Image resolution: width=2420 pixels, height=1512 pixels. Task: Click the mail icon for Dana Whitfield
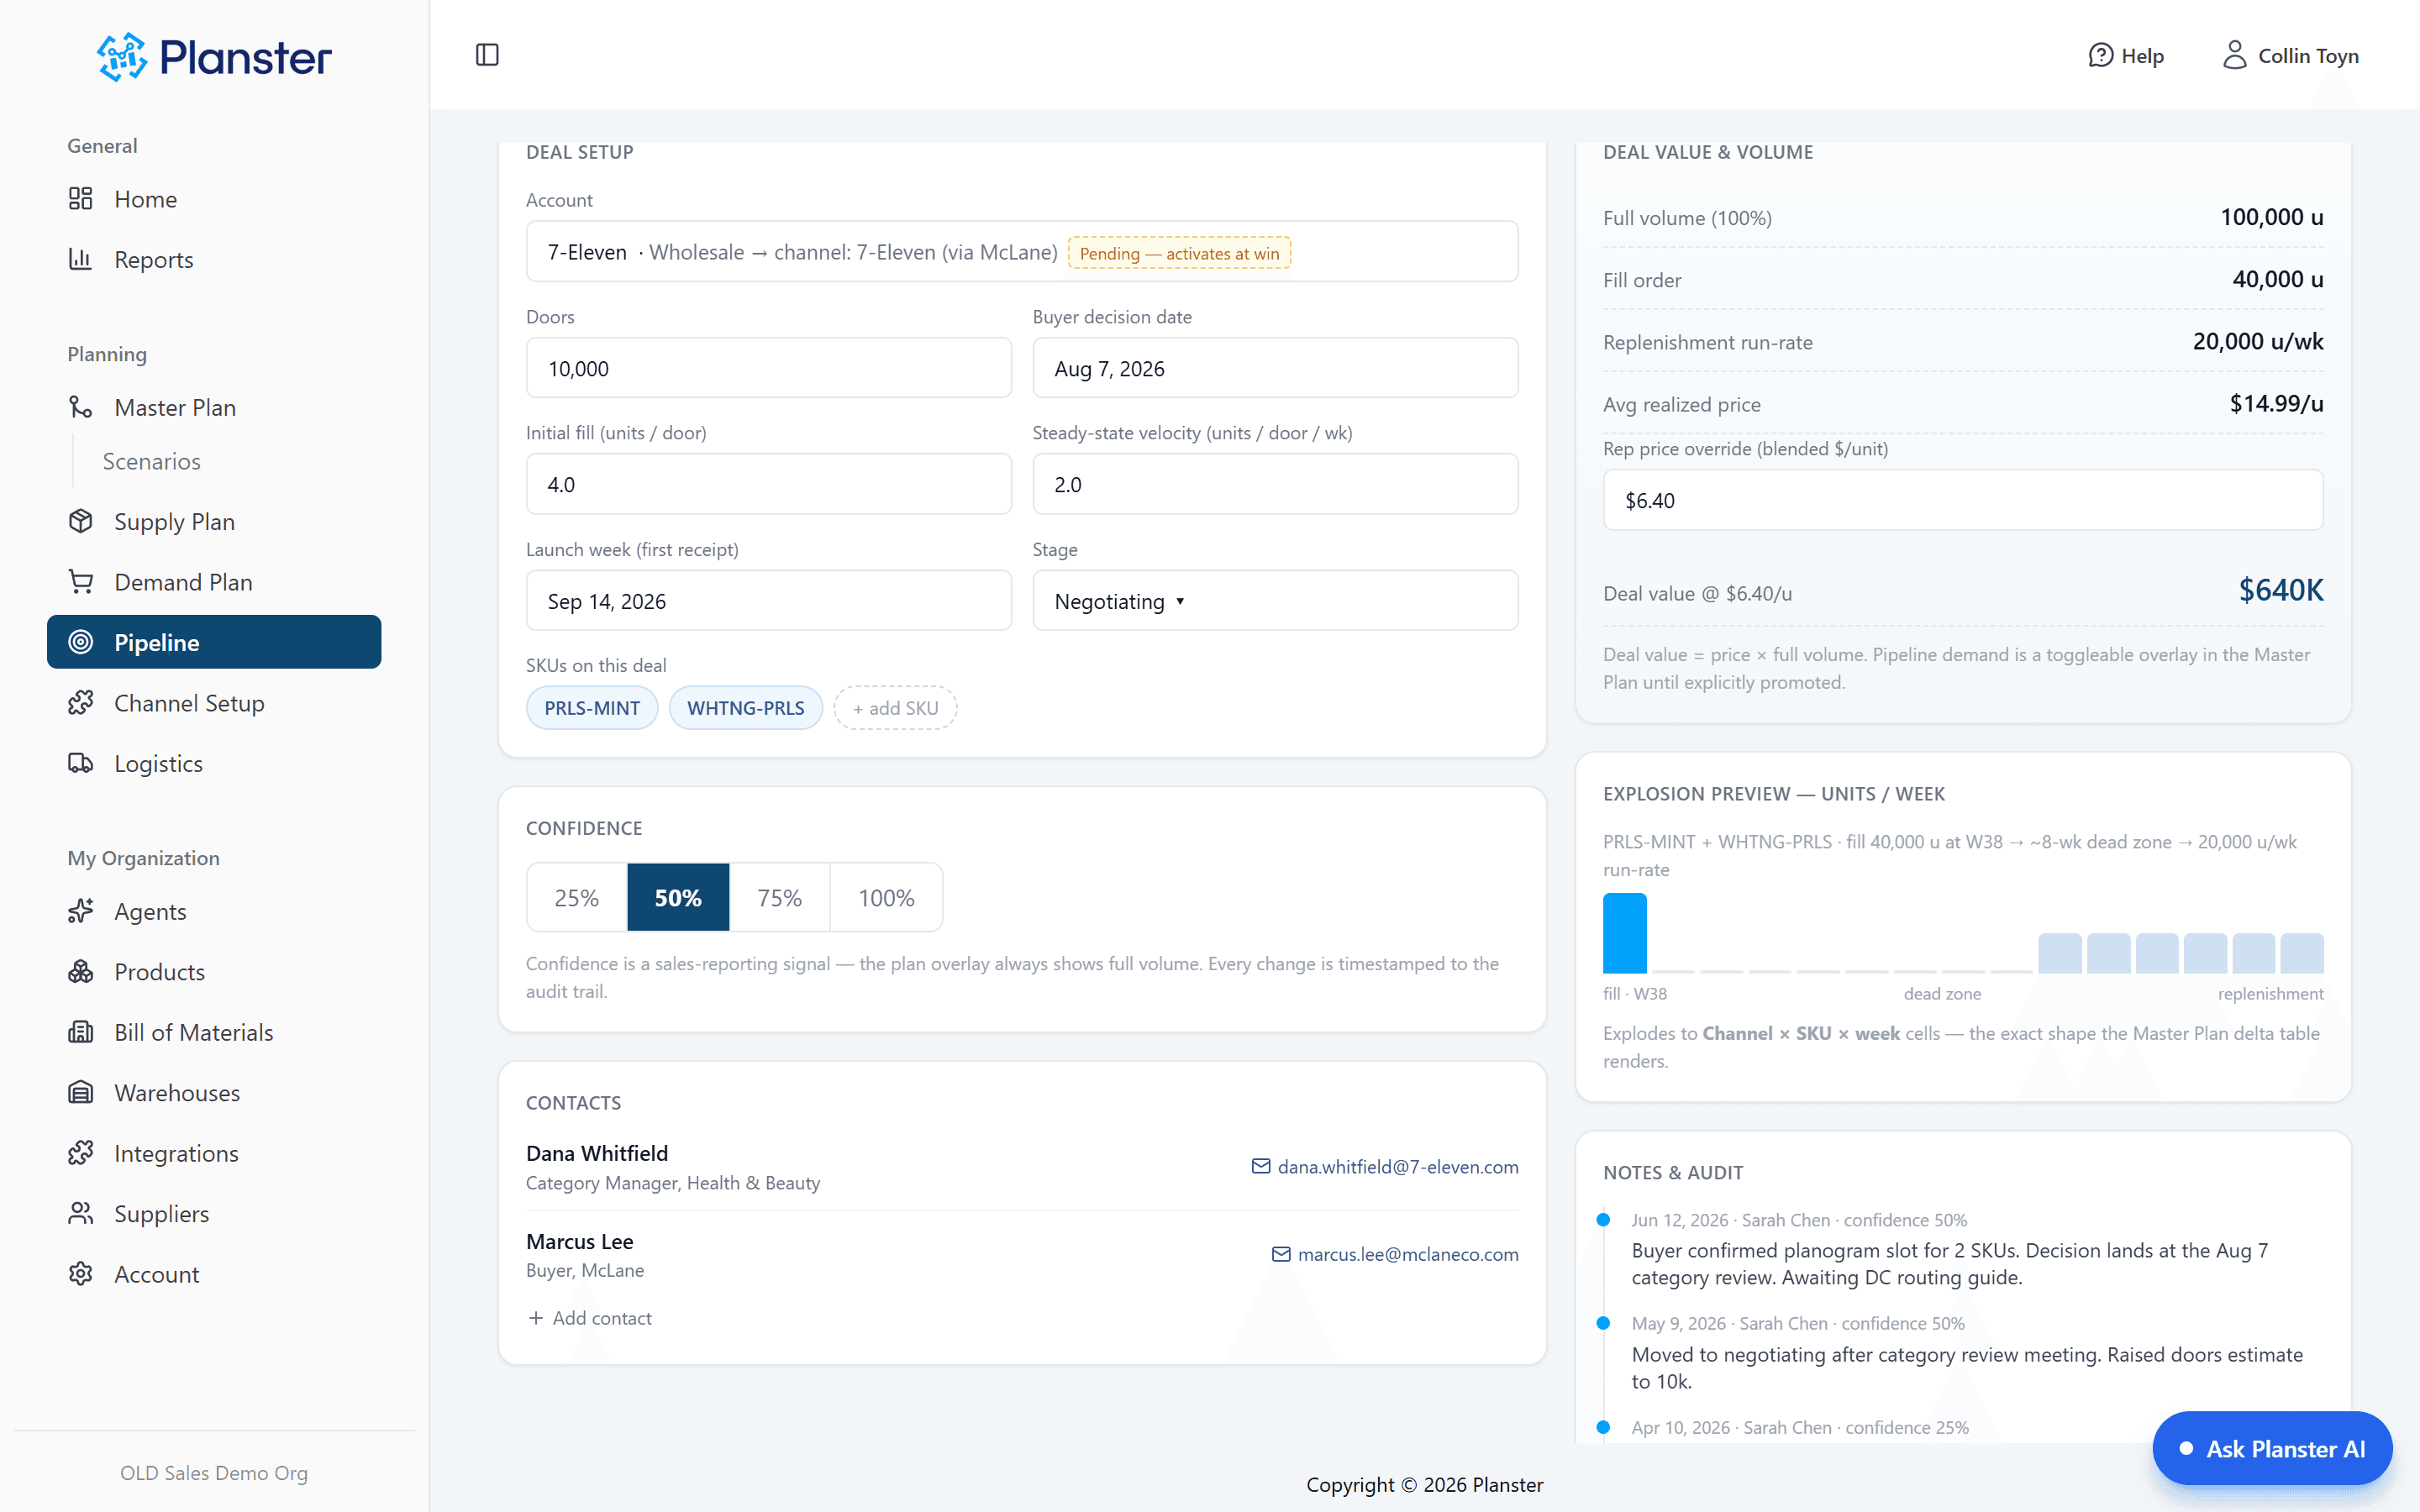click(x=1261, y=1167)
